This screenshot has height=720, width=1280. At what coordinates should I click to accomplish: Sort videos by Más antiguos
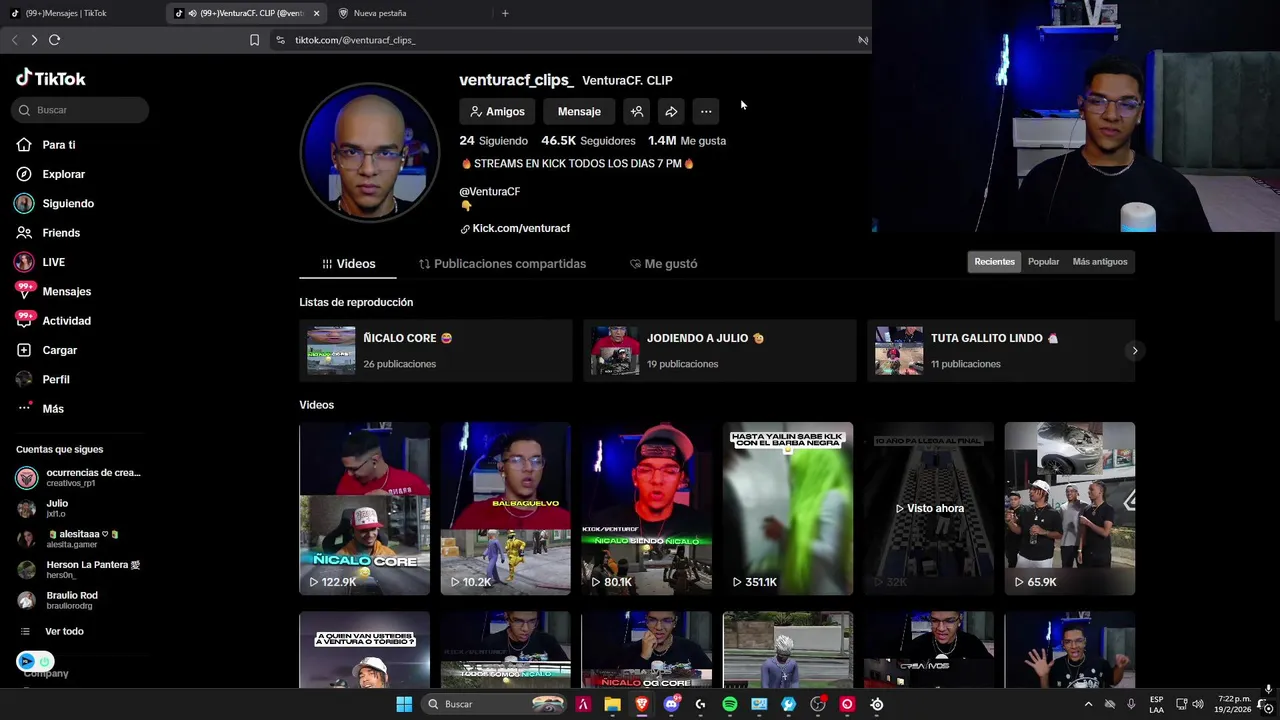point(1099,262)
